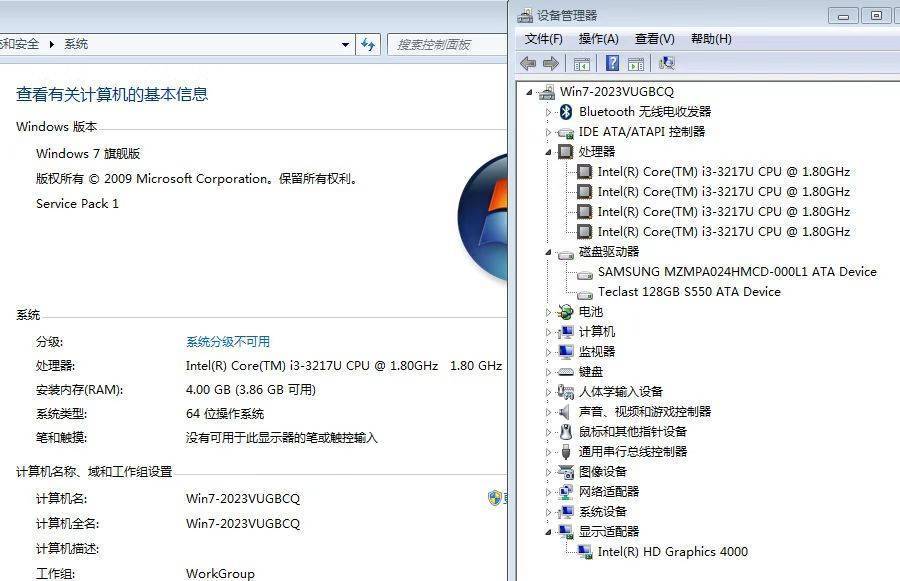Click the 'Service Pack 1' text
This screenshot has height=581, width=900.
click(x=77, y=203)
